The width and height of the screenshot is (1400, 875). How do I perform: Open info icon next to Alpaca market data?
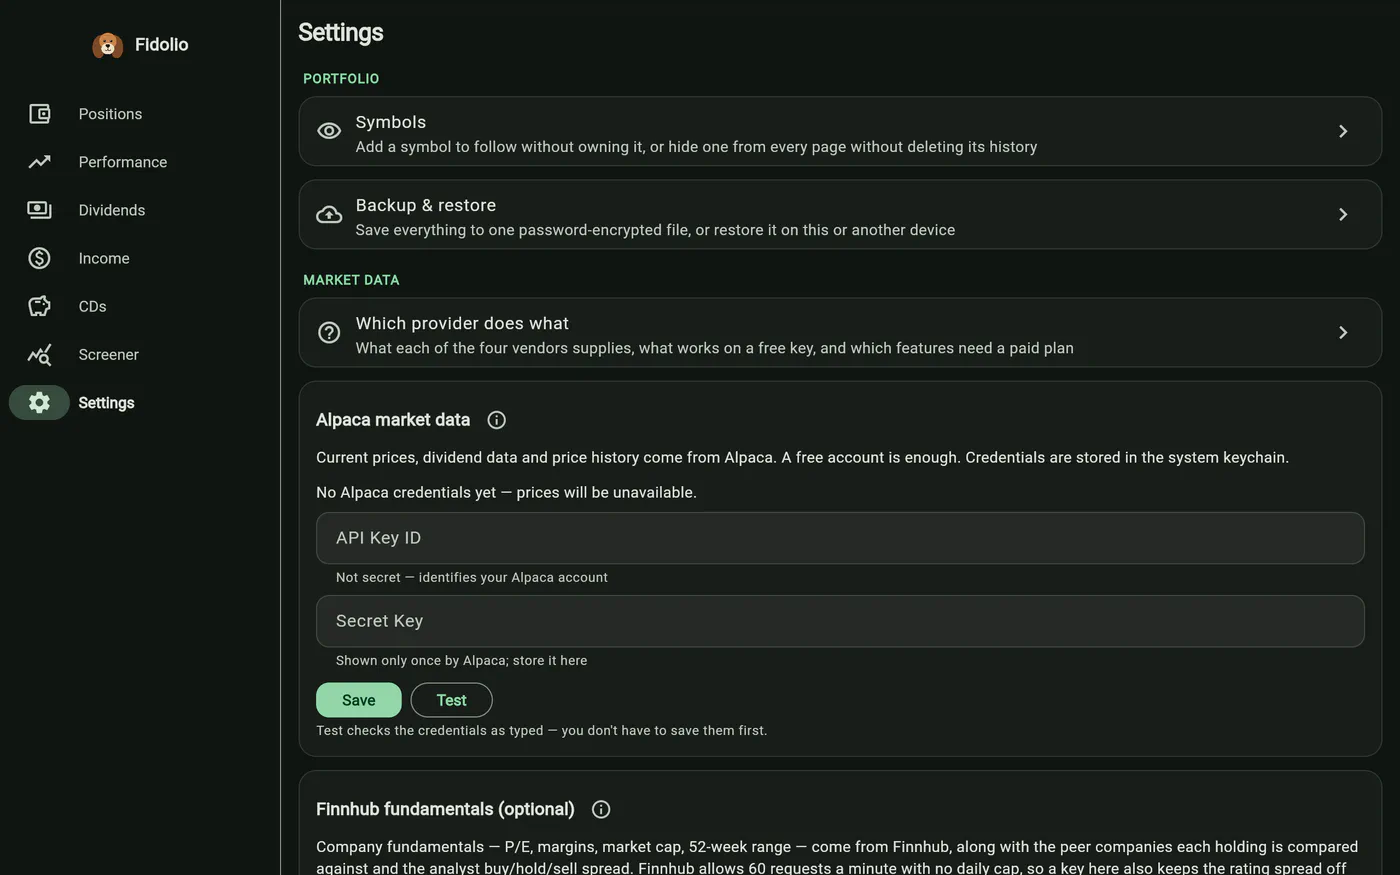click(496, 420)
